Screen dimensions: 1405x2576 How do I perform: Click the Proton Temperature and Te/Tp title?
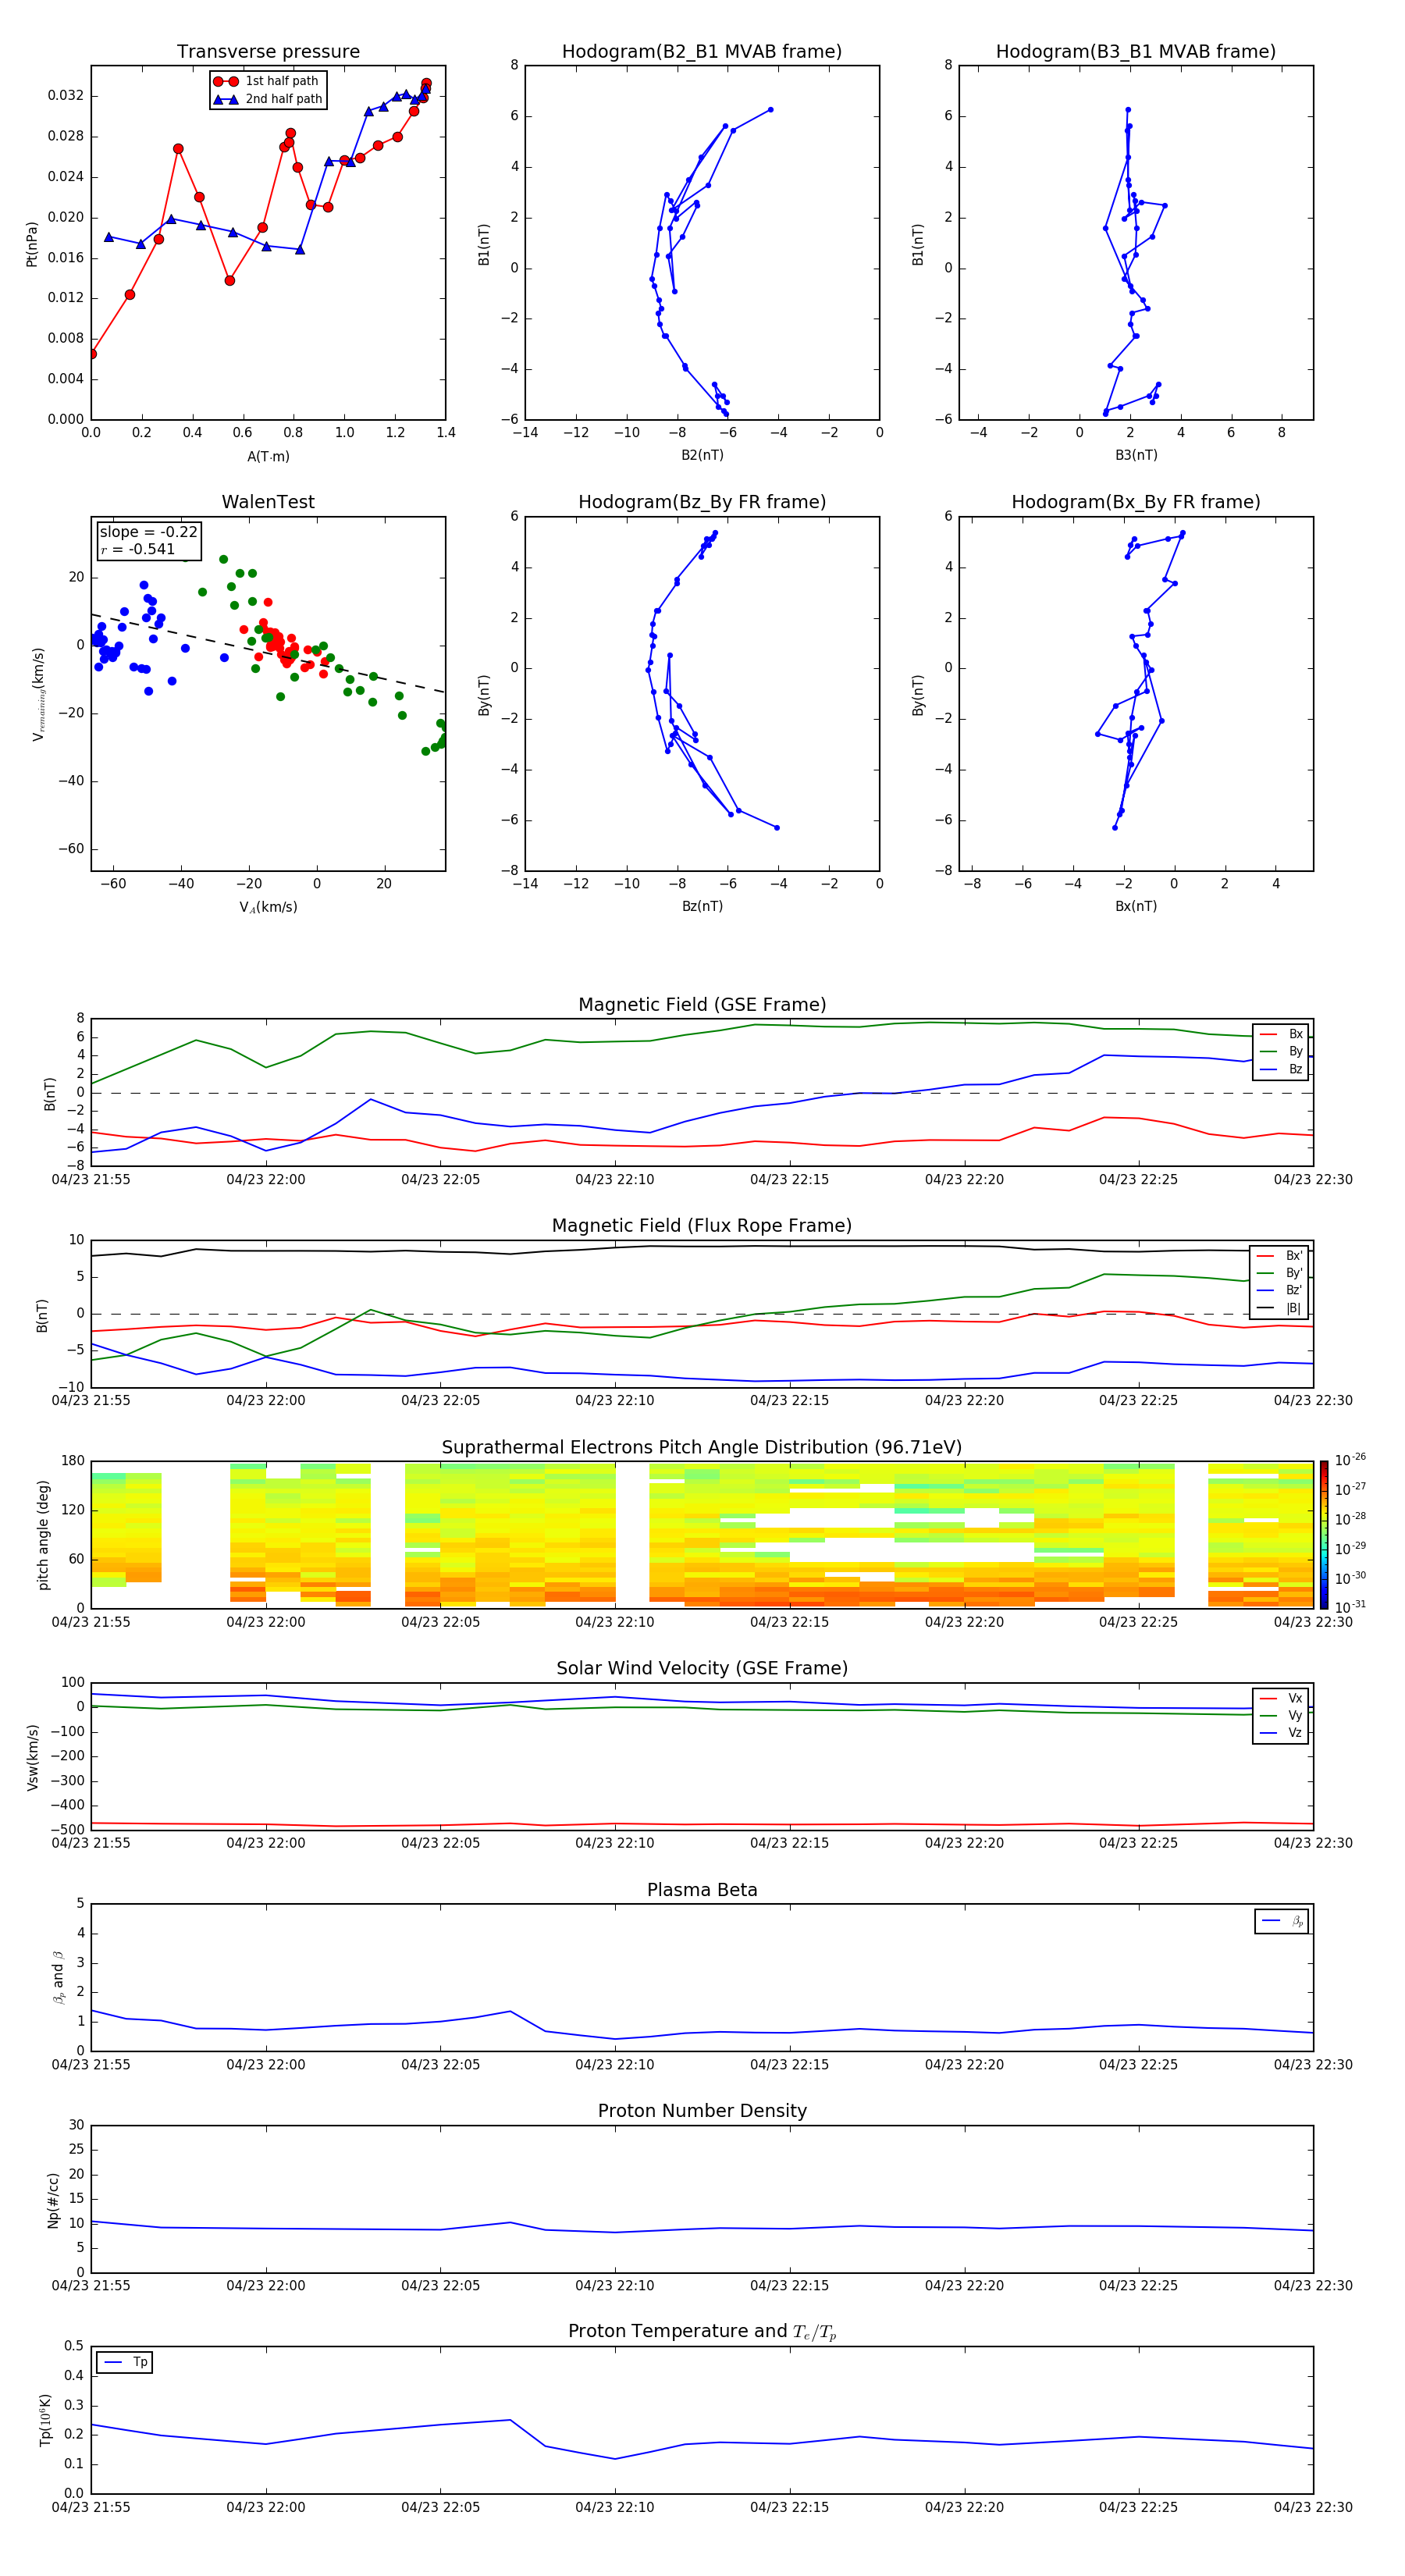coord(702,2331)
